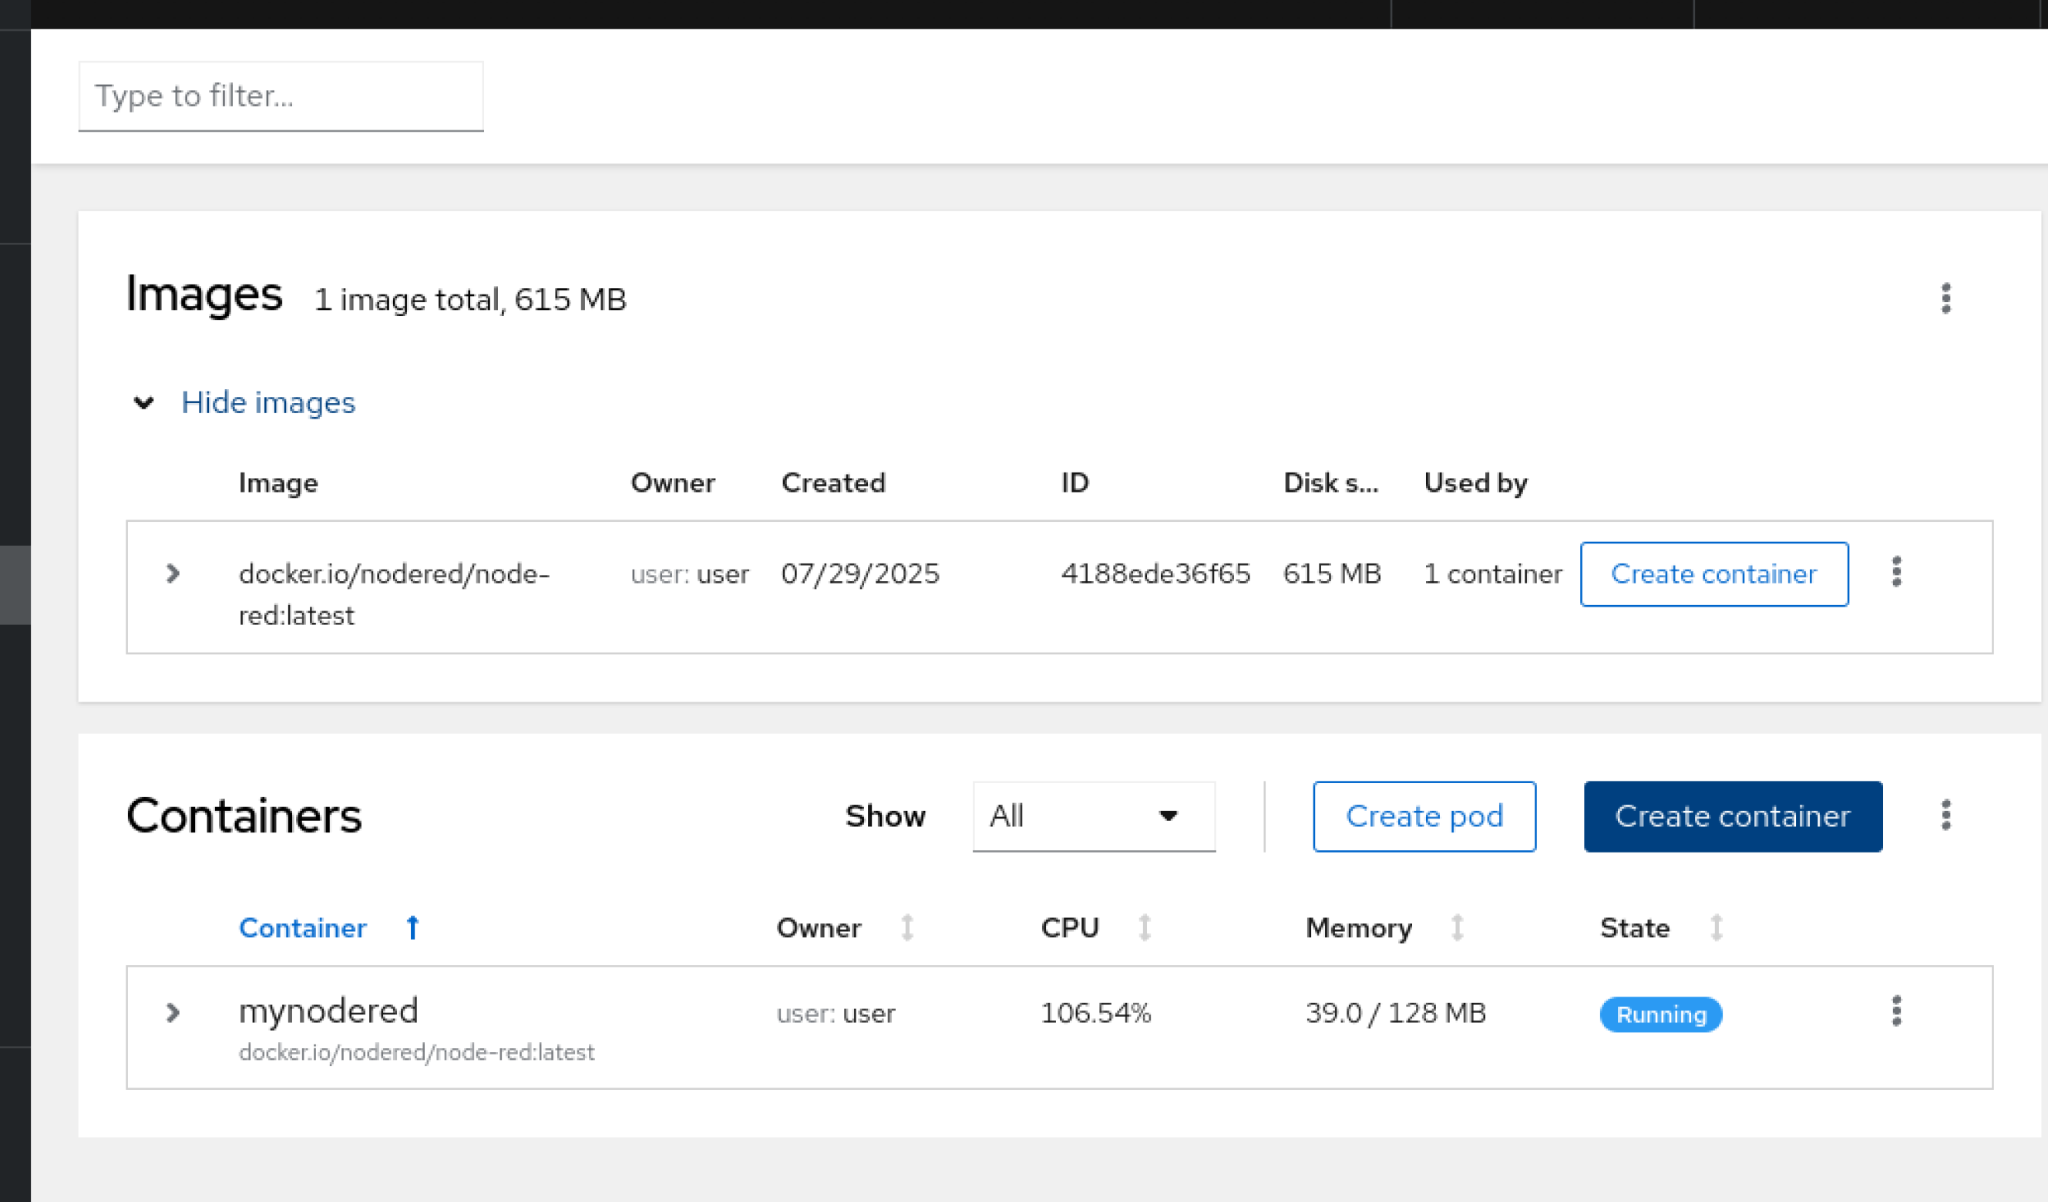
Task: Sort containers by CPU column
Action: click(1144, 928)
